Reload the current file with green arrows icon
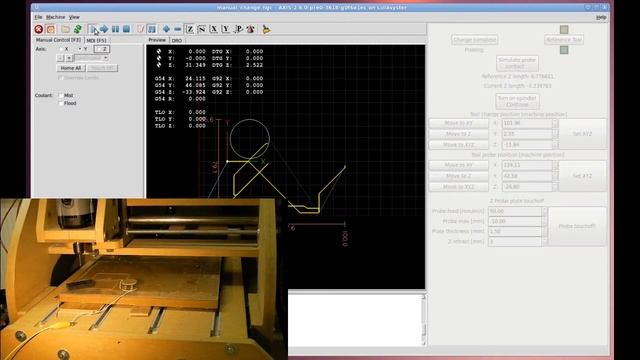Screen dimensions: 640x360 coord(78,29)
